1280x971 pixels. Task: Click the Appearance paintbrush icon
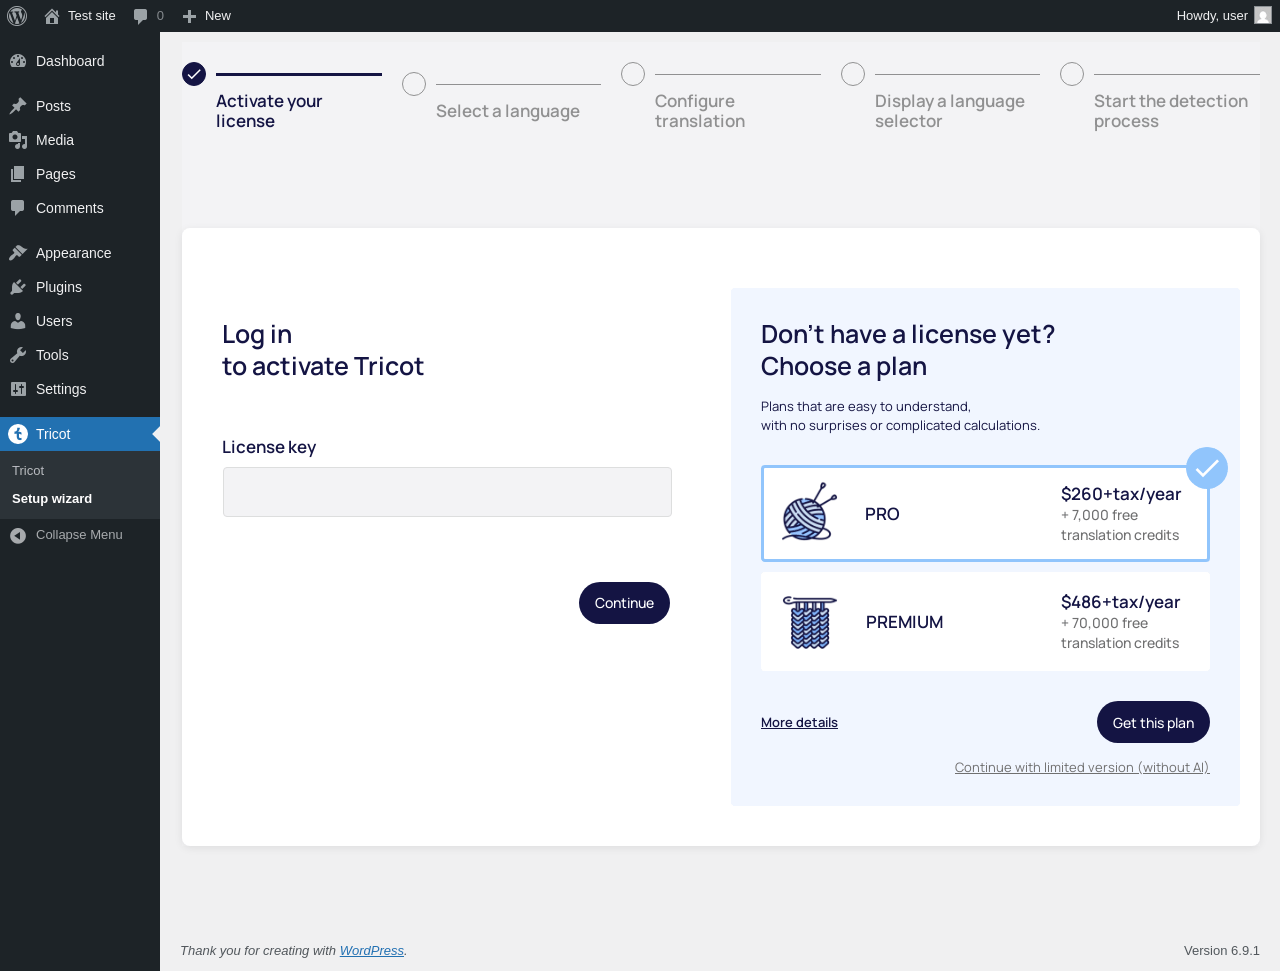18,253
